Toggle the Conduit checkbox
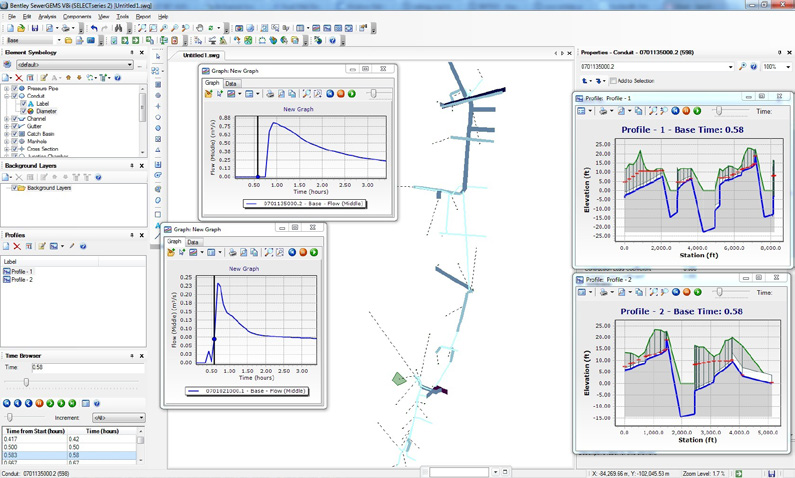The width and height of the screenshot is (795, 478). pyautogui.click(x=14, y=96)
